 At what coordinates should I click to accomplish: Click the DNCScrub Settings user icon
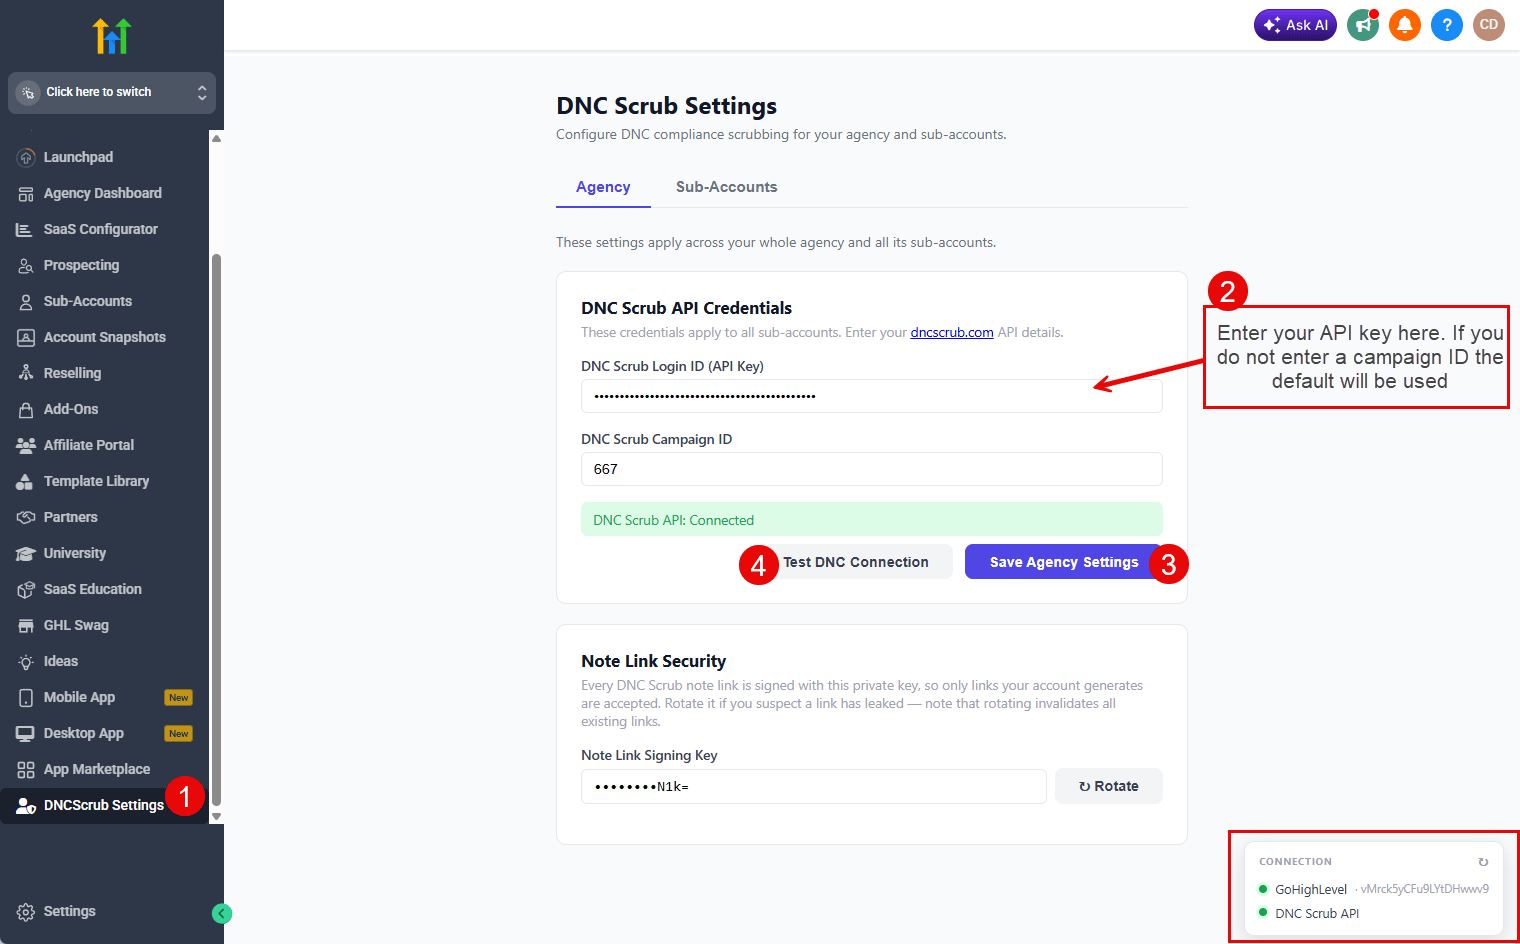coord(26,805)
